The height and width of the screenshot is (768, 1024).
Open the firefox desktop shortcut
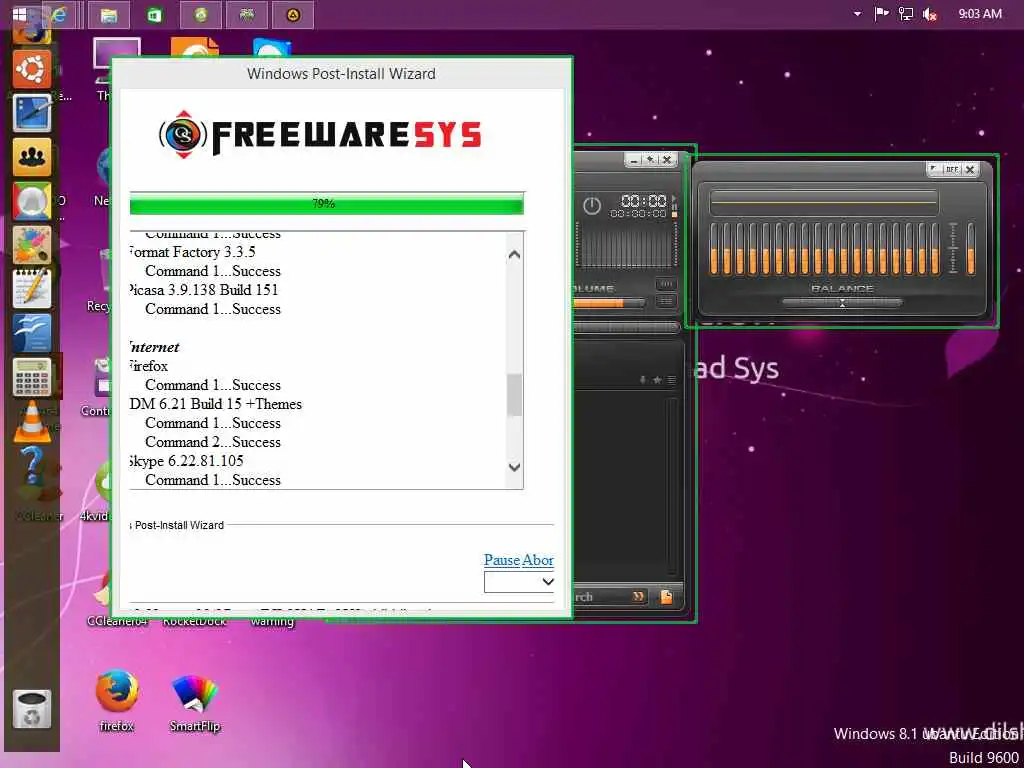point(117,699)
